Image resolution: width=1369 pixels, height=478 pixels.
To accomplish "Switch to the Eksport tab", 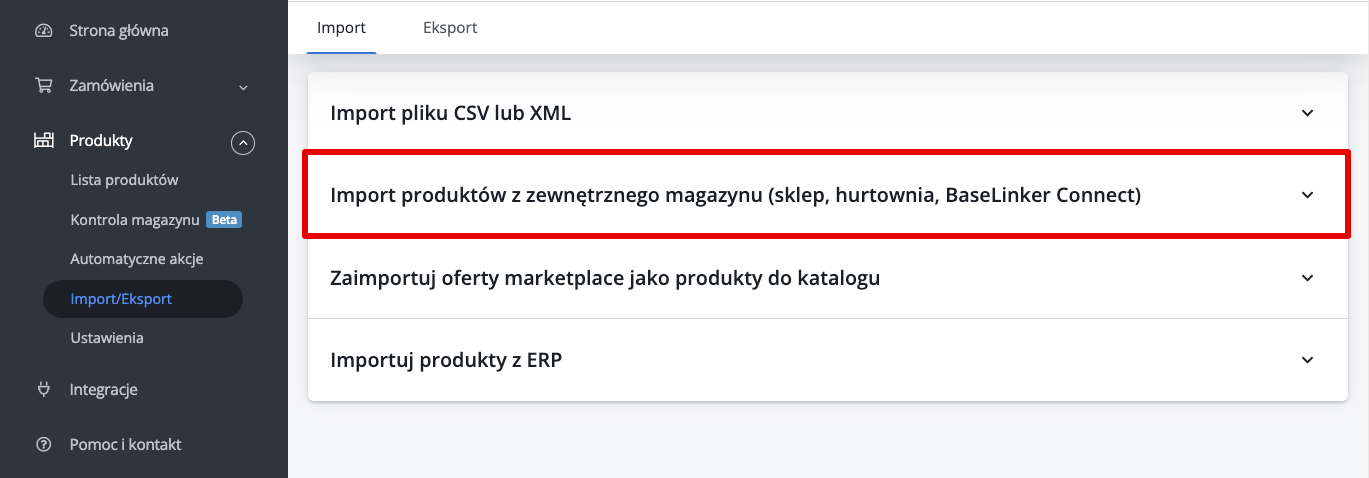I will point(450,28).
